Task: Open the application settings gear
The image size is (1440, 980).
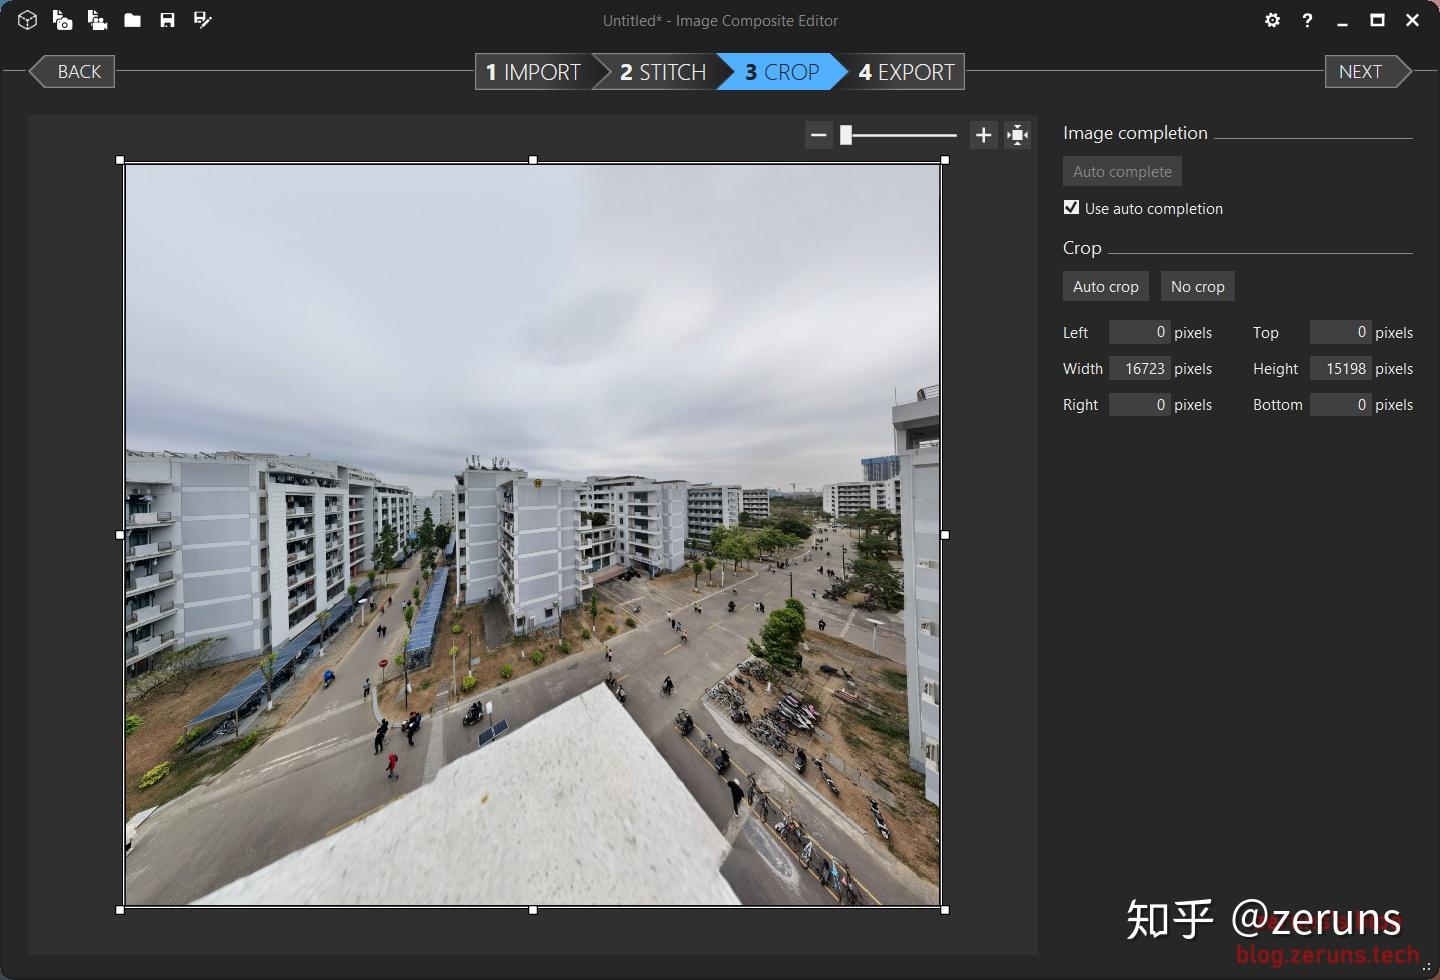Action: [1272, 20]
